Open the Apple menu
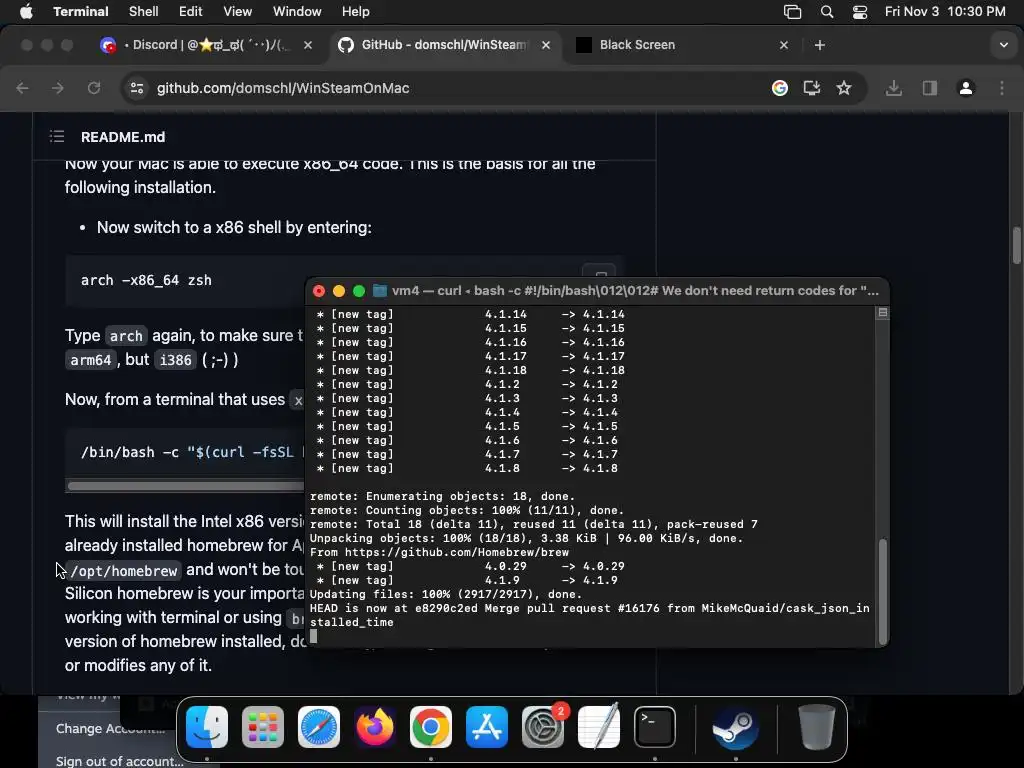Image resolution: width=1024 pixels, height=768 pixels. click(x=26, y=12)
